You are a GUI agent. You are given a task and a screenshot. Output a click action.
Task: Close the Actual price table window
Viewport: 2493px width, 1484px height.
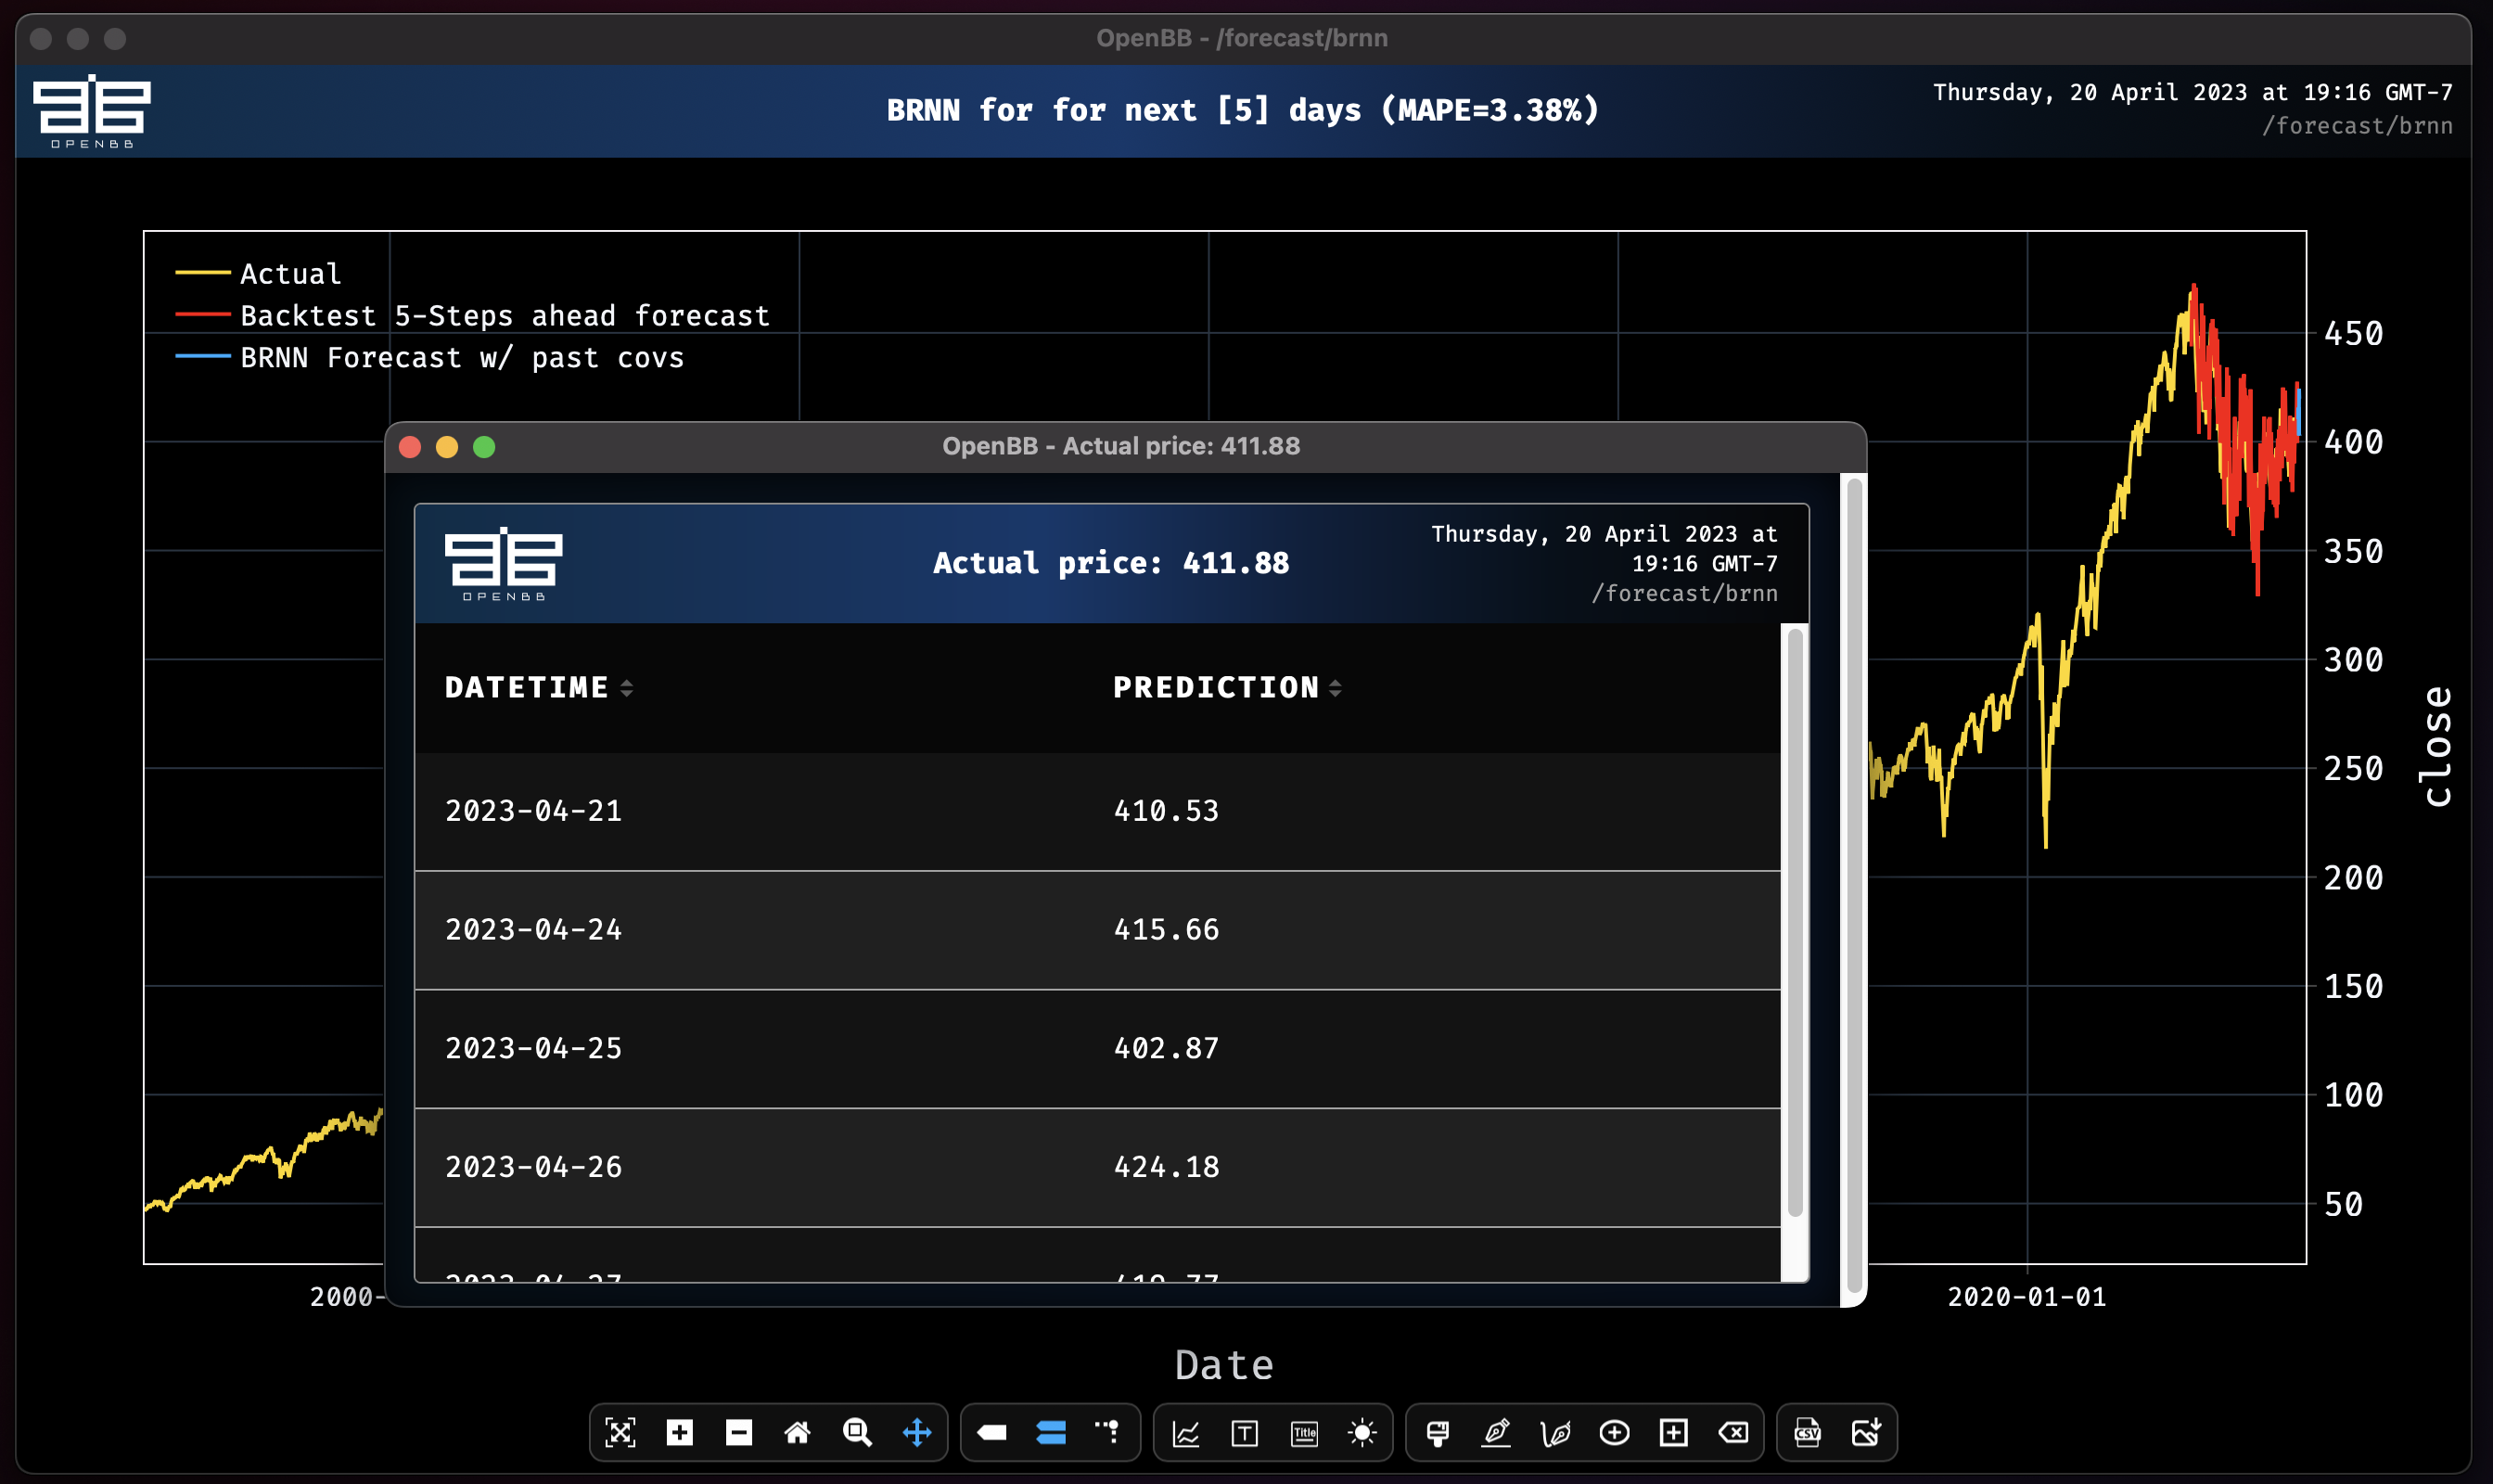coord(410,447)
